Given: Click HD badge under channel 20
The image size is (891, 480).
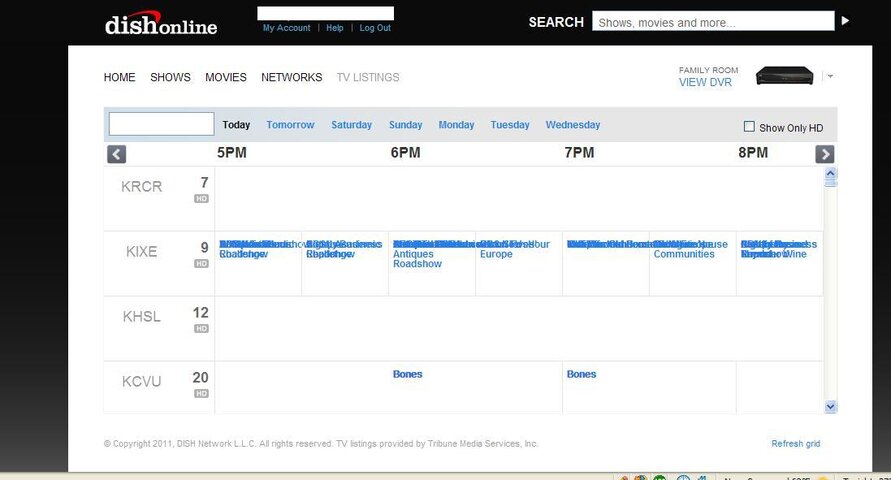Looking at the screenshot, I should point(201,393).
